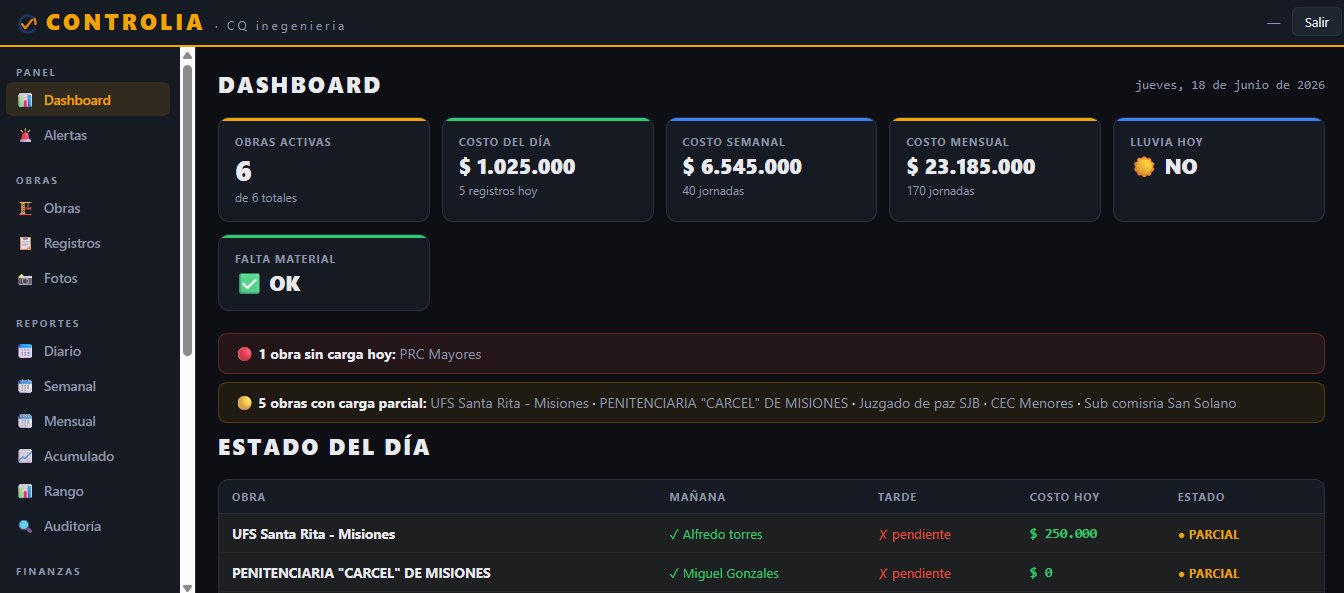Screen dimensions: 1344x593
Task: Click the Fotos camera icon
Action: coord(25,278)
